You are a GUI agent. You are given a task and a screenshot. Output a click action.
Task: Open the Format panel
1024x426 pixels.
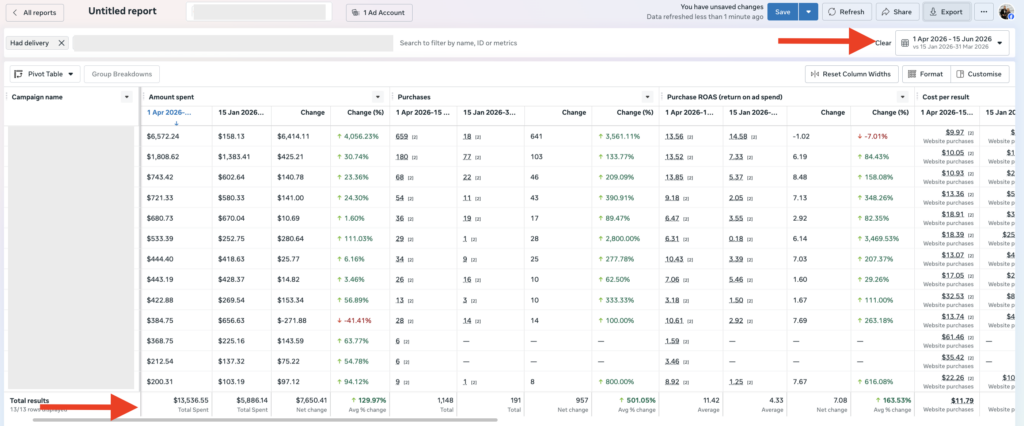coord(926,74)
